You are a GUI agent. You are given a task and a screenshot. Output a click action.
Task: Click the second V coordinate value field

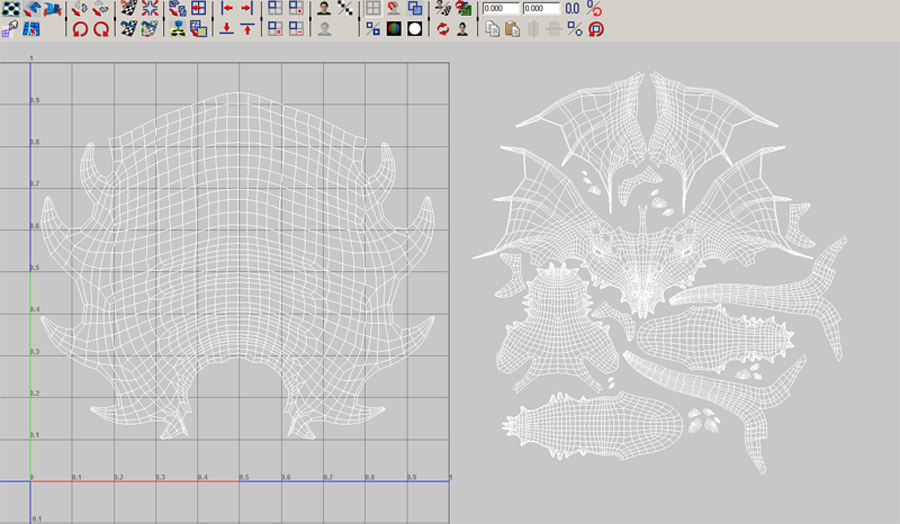click(x=541, y=9)
